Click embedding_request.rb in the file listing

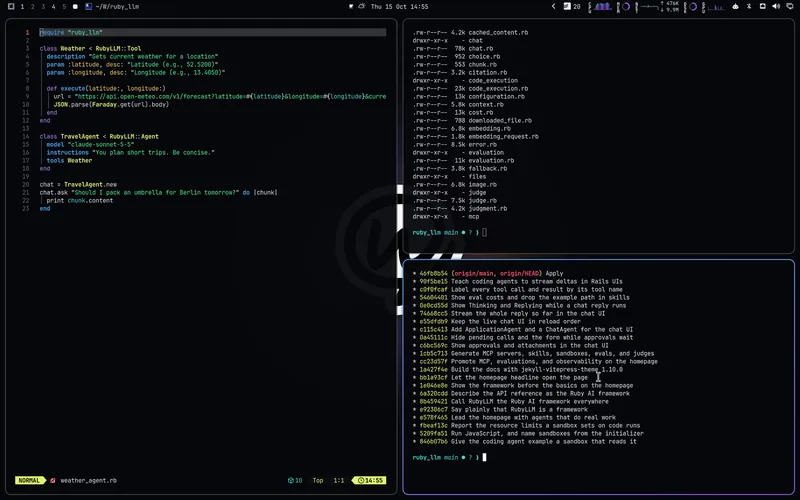tap(504, 137)
